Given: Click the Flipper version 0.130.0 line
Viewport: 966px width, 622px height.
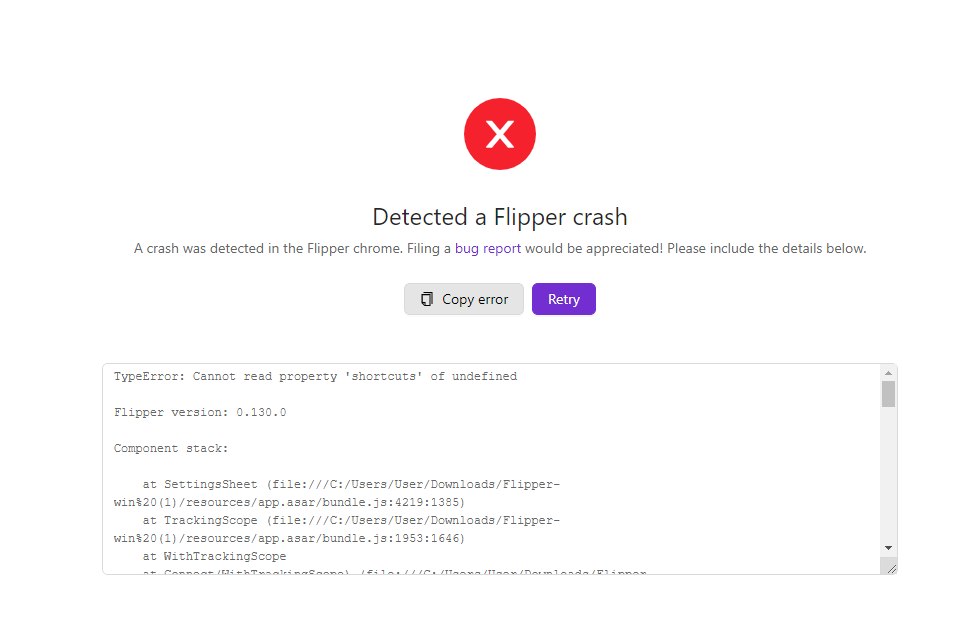Looking at the screenshot, I should pos(198,411).
